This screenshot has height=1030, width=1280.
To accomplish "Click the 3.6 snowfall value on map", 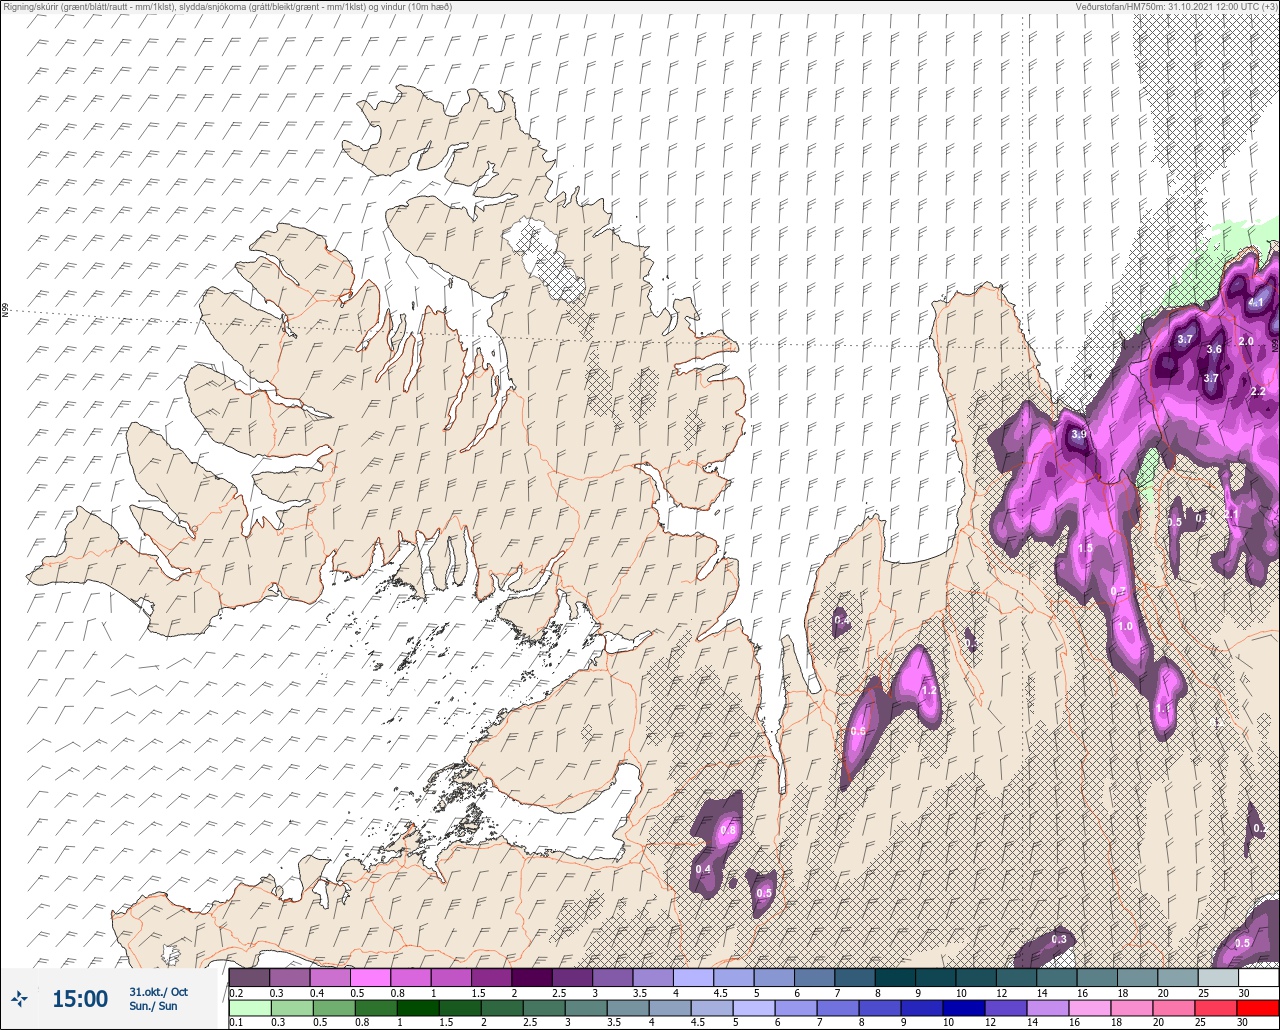I will point(1214,349).
